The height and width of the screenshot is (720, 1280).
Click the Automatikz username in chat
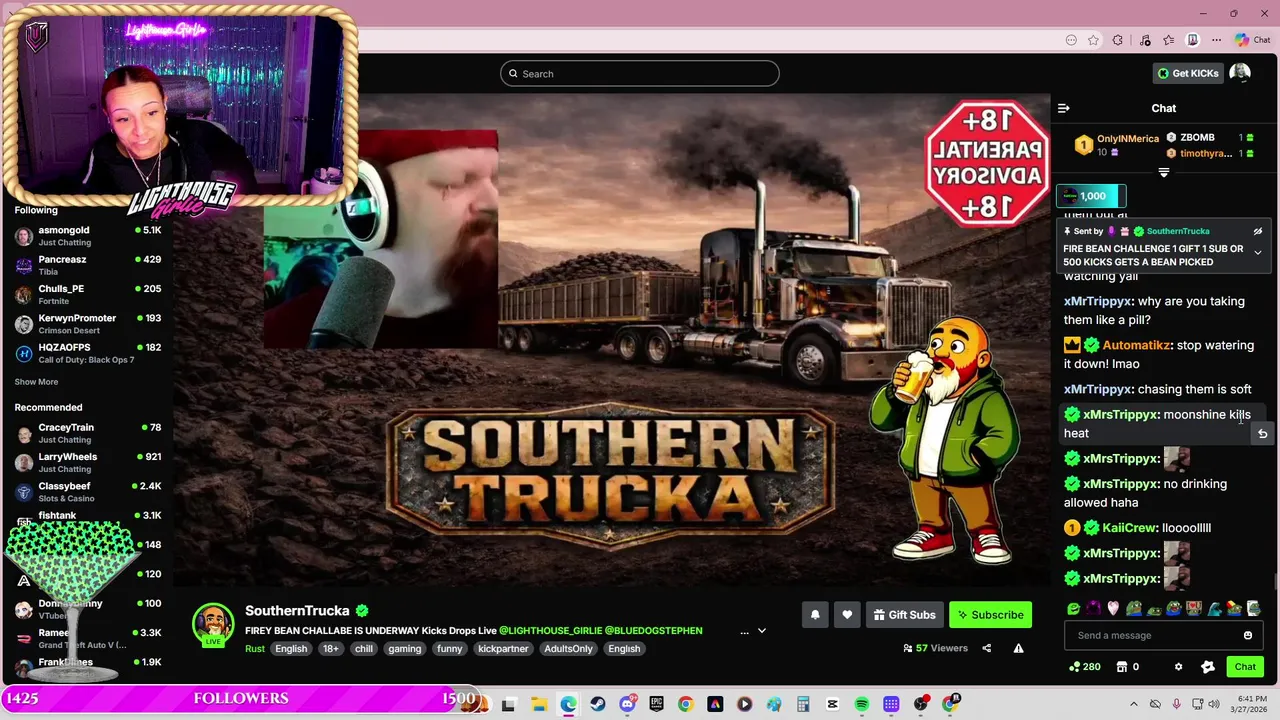coord(1136,345)
